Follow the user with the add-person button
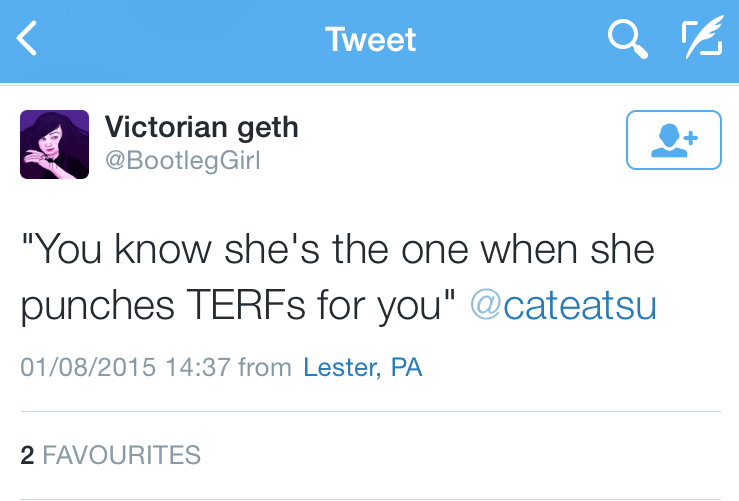This screenshot has height=501, width=739. [x=673, y=140]
